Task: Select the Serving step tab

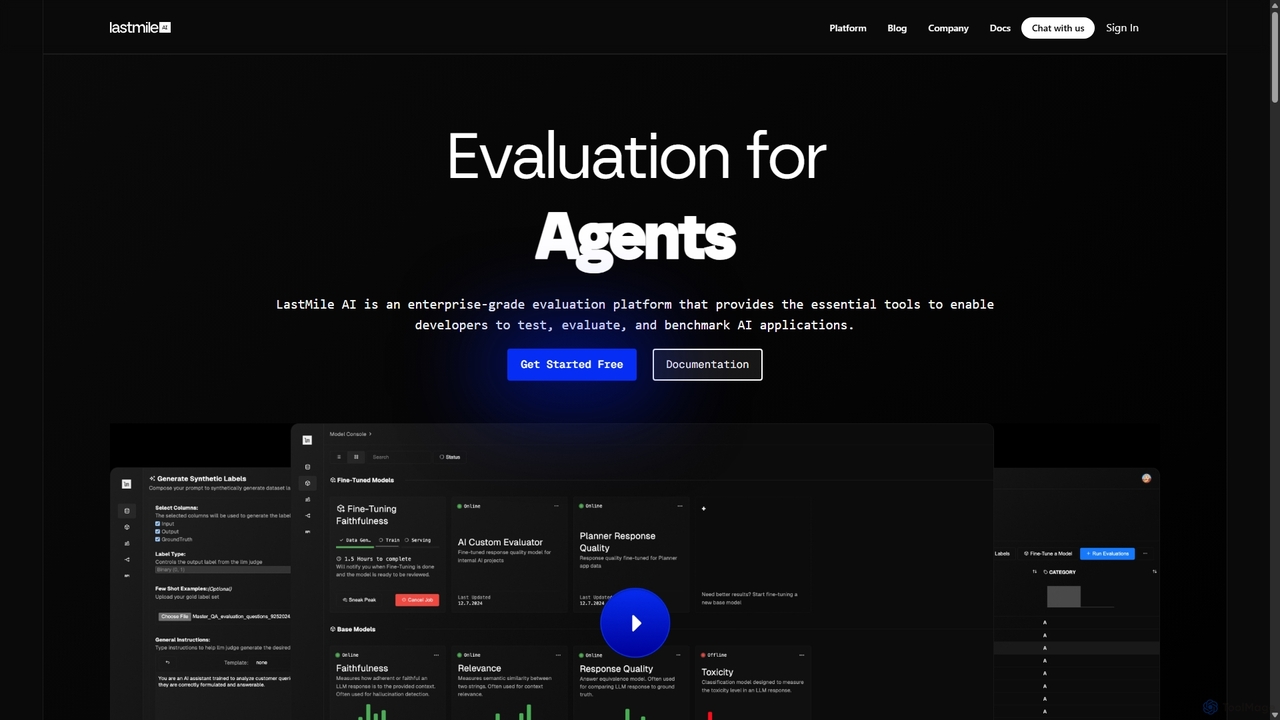Action: click(418, 540)
